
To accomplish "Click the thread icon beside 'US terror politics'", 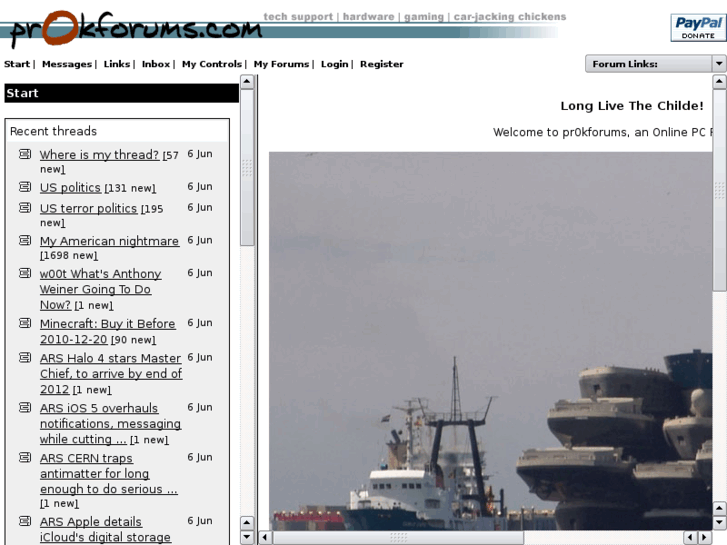I will [x=25, y=207].
